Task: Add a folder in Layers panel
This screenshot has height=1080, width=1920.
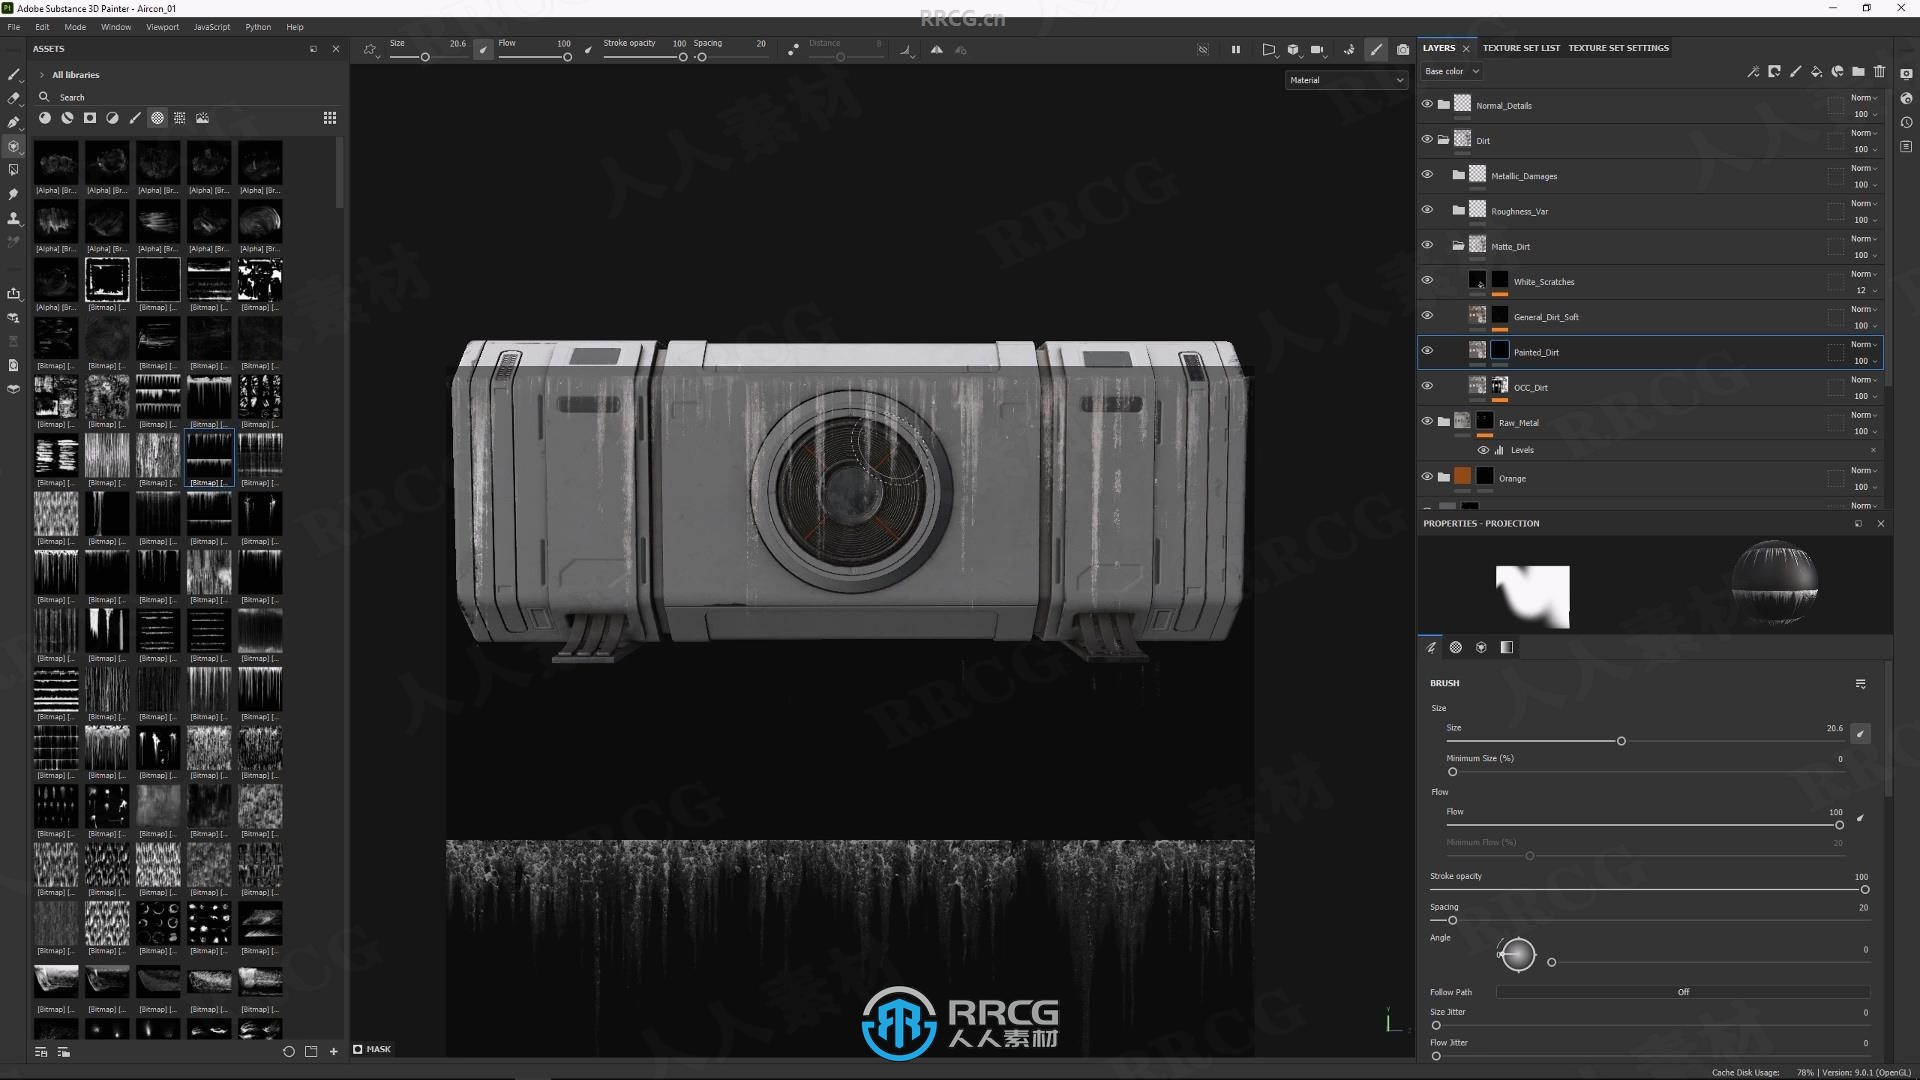Action: [x=1858, y=72]
